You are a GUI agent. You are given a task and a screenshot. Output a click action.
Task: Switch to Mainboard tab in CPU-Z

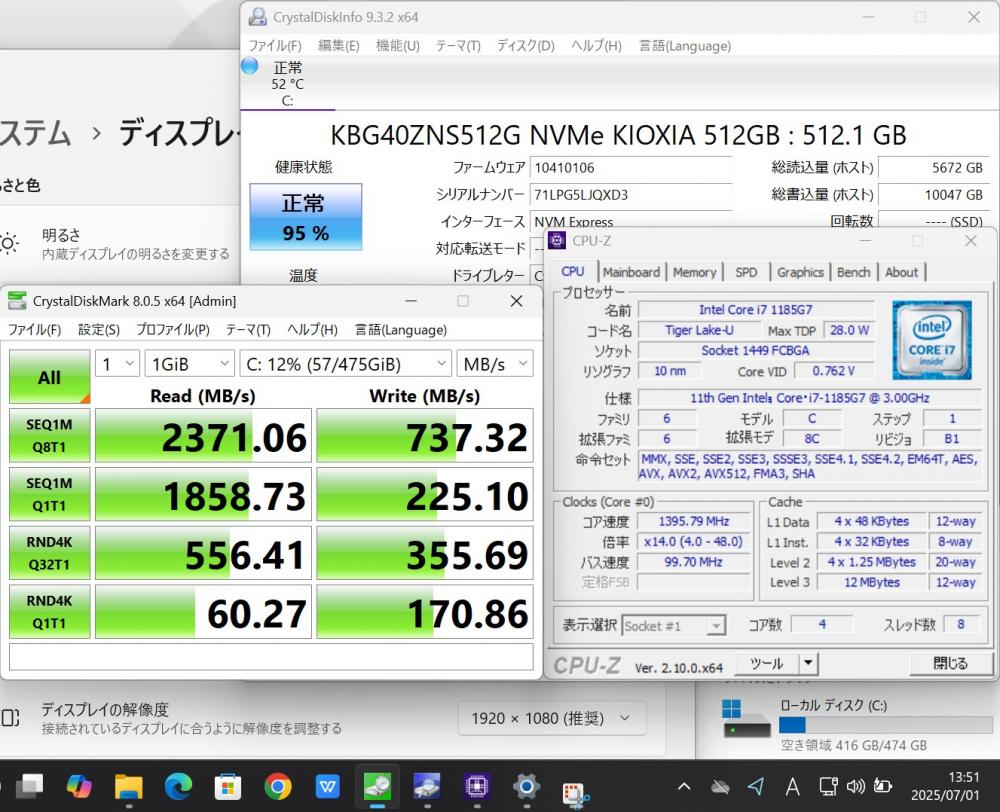point(631,272)
